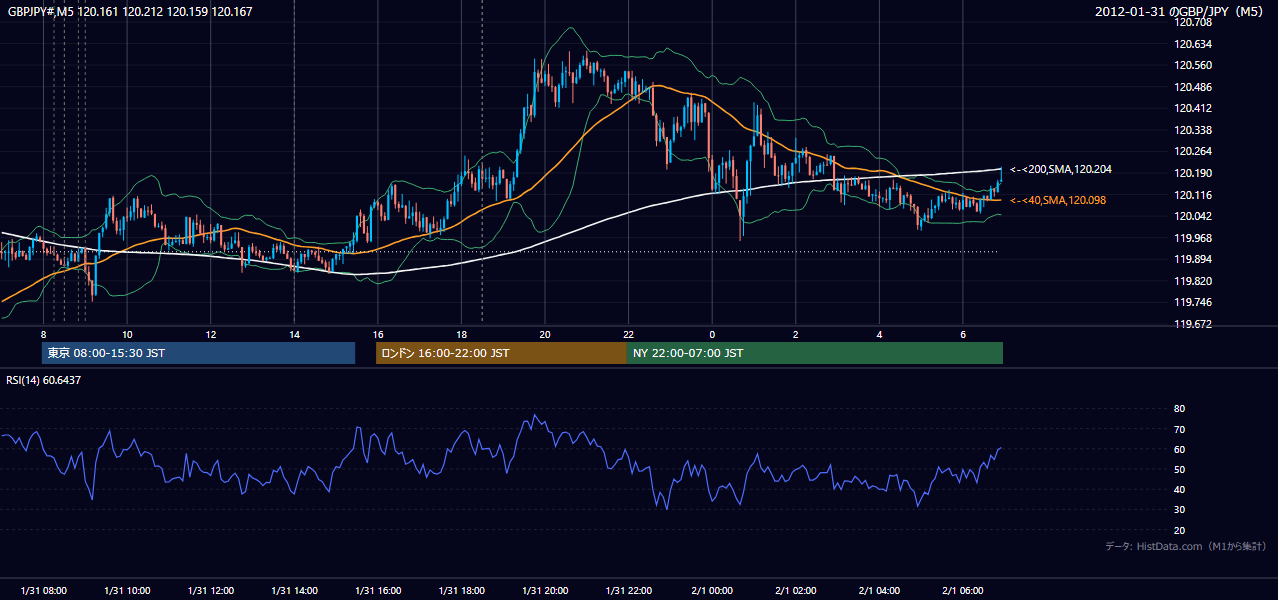Click the GBPJPY#,M5 chart title text
Image resolution: width=1278 pixels, height=600 pixels.
130,11
